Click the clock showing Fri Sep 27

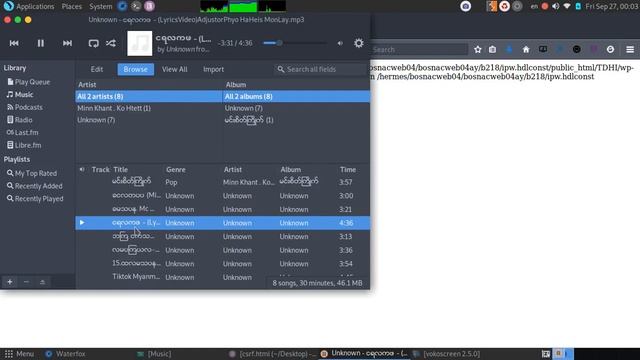pos(611,6)
